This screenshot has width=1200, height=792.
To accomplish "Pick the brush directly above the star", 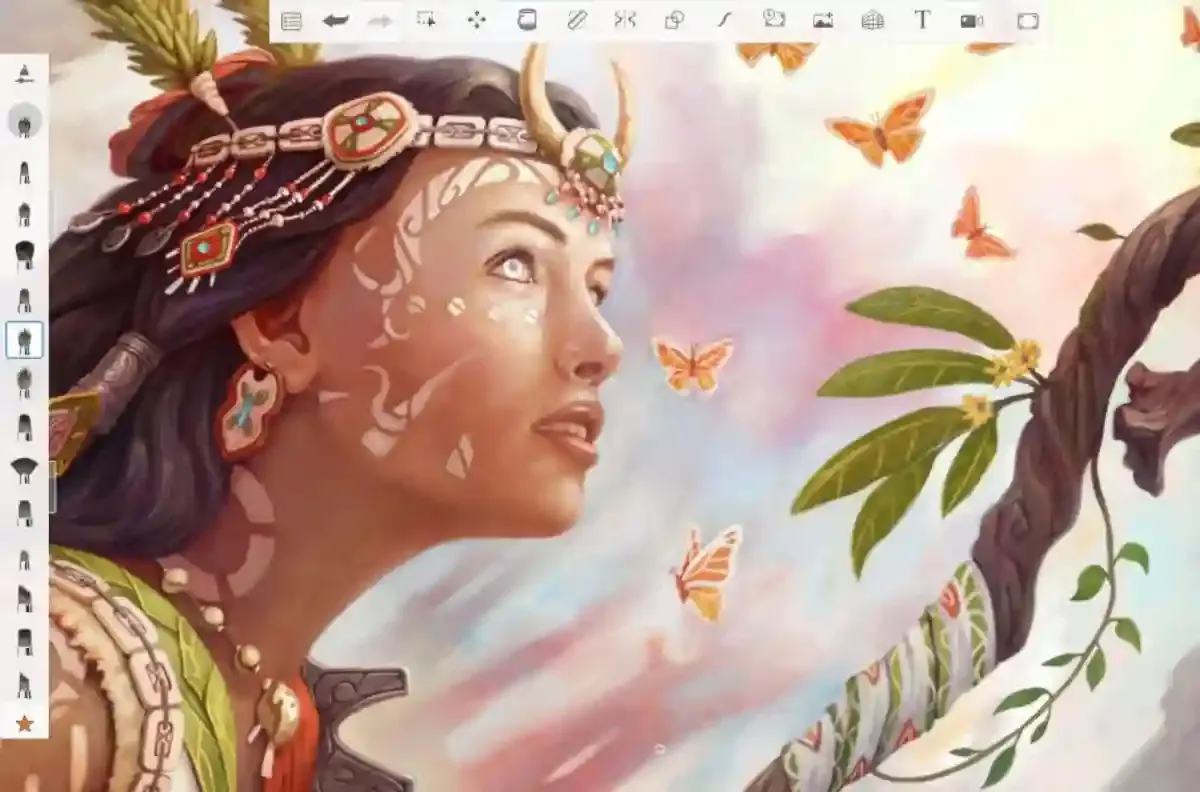I will (x=25, y=685).
